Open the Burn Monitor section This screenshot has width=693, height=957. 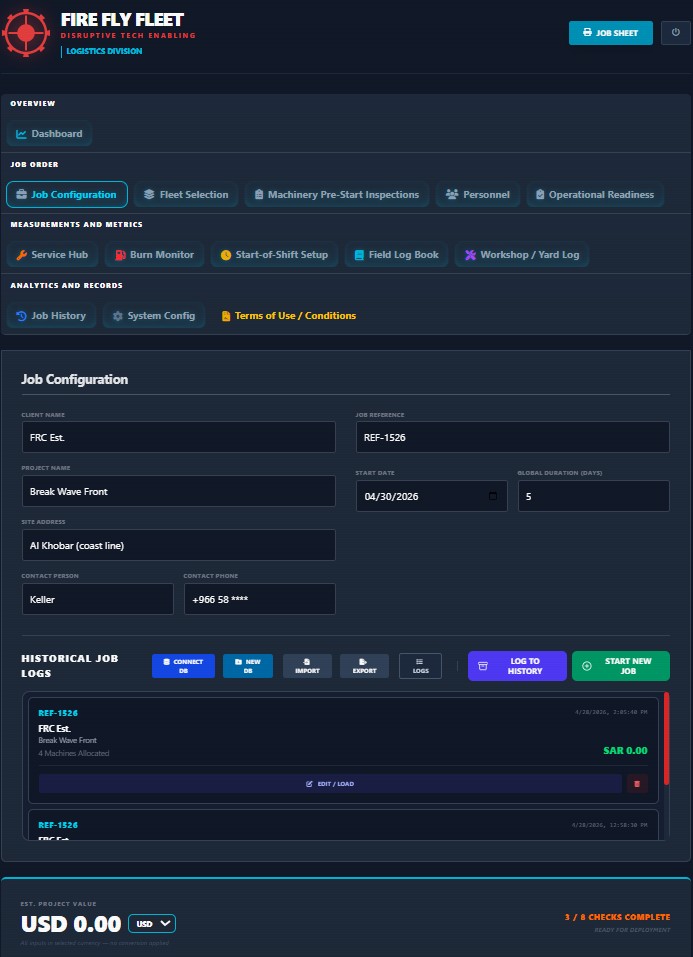click(x=154, y=255)
